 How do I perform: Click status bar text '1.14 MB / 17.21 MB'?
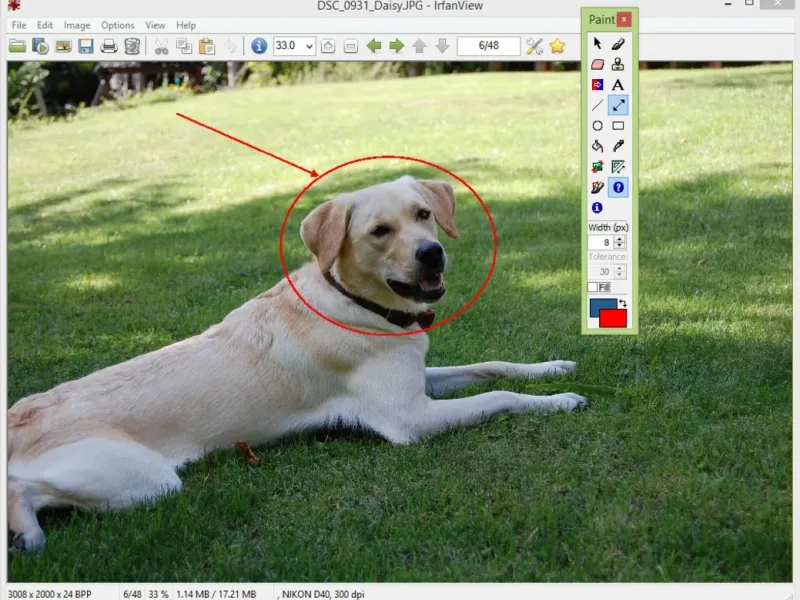(x=216, y=594)
